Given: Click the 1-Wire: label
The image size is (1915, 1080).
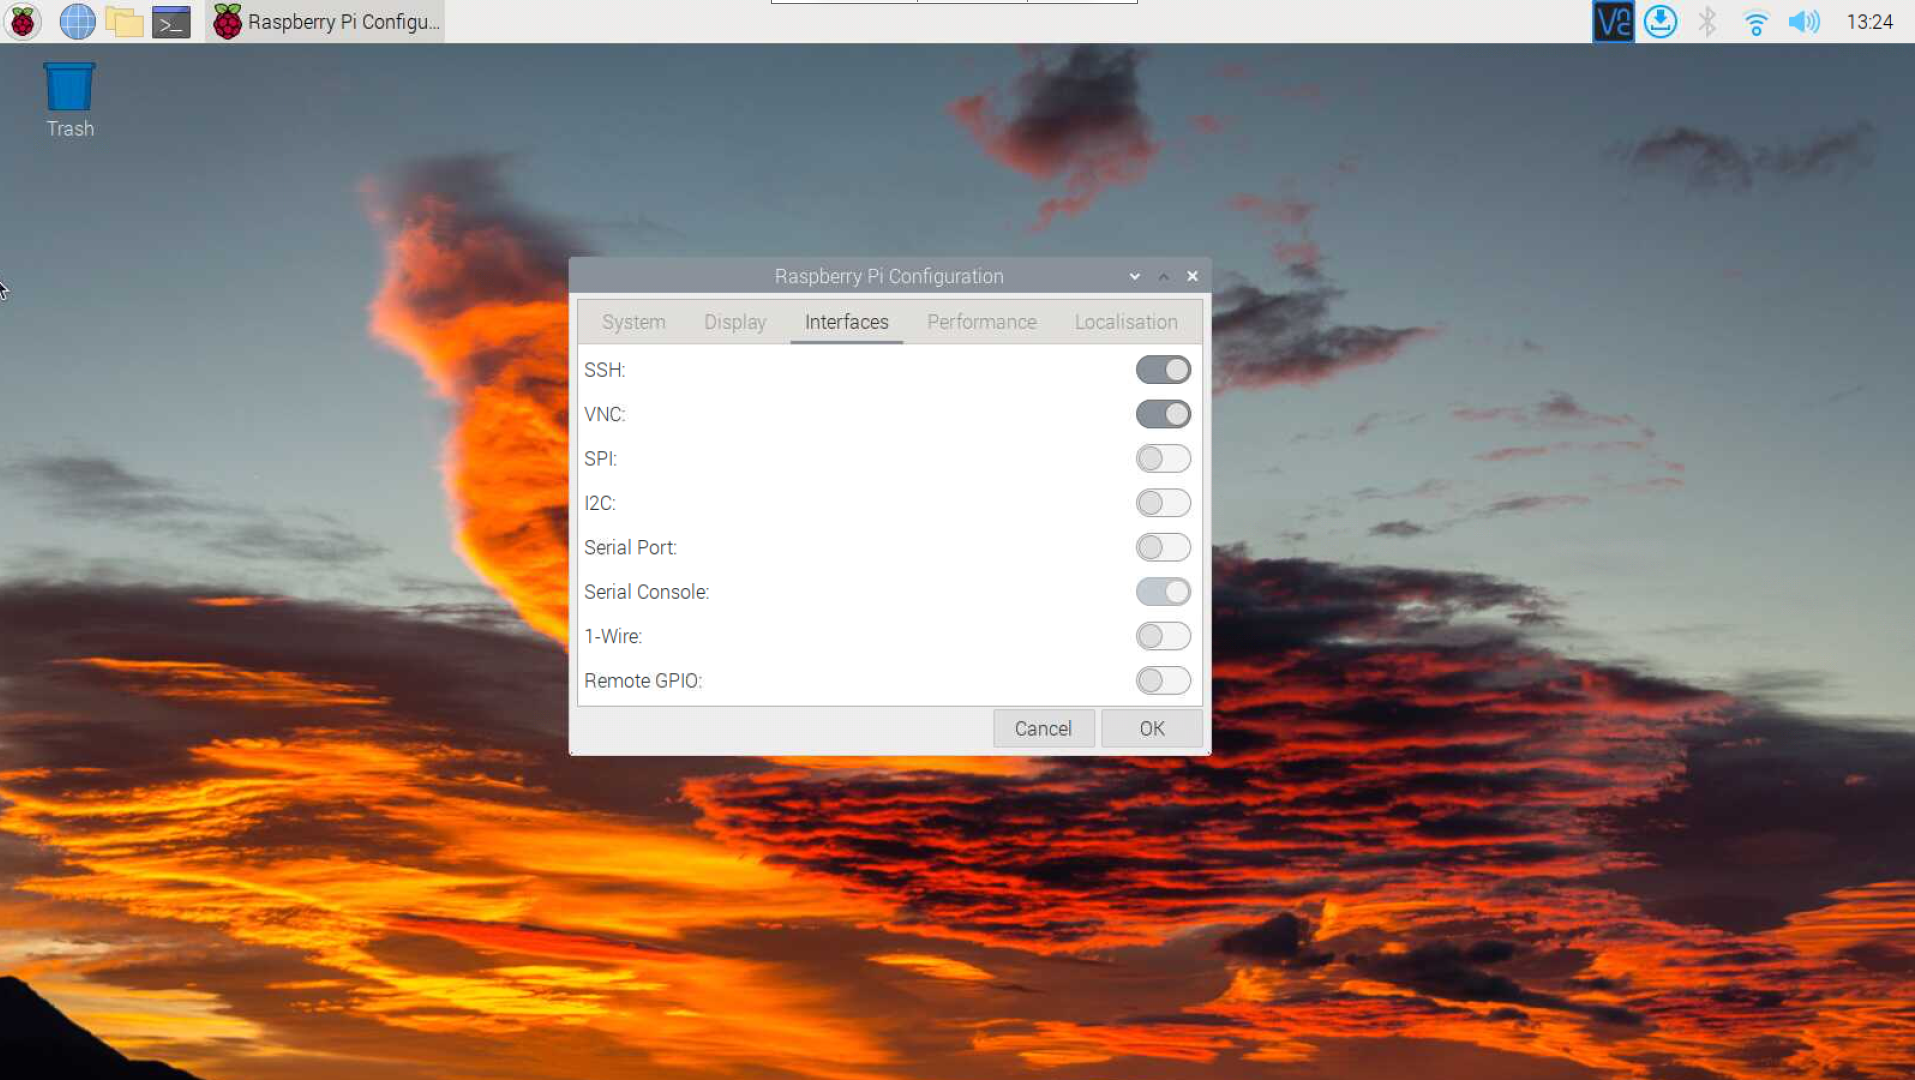Looking at the screenshot, I should click(613, 636).
